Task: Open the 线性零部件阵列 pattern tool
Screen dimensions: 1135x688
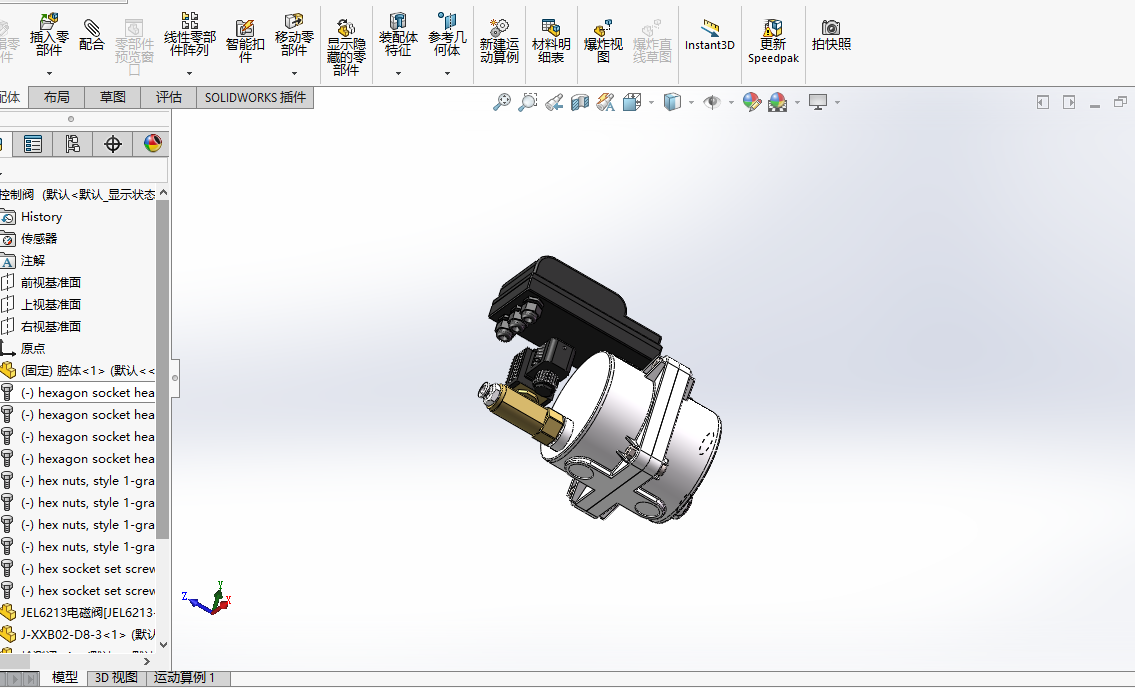Action: (x=190, y=34)
